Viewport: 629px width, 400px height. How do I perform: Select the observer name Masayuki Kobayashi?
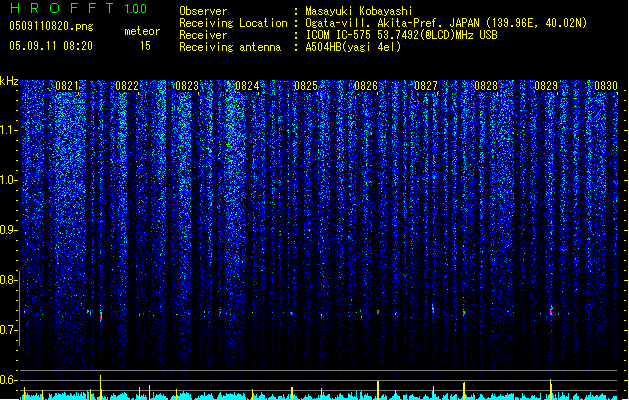(x=359, y=11)
